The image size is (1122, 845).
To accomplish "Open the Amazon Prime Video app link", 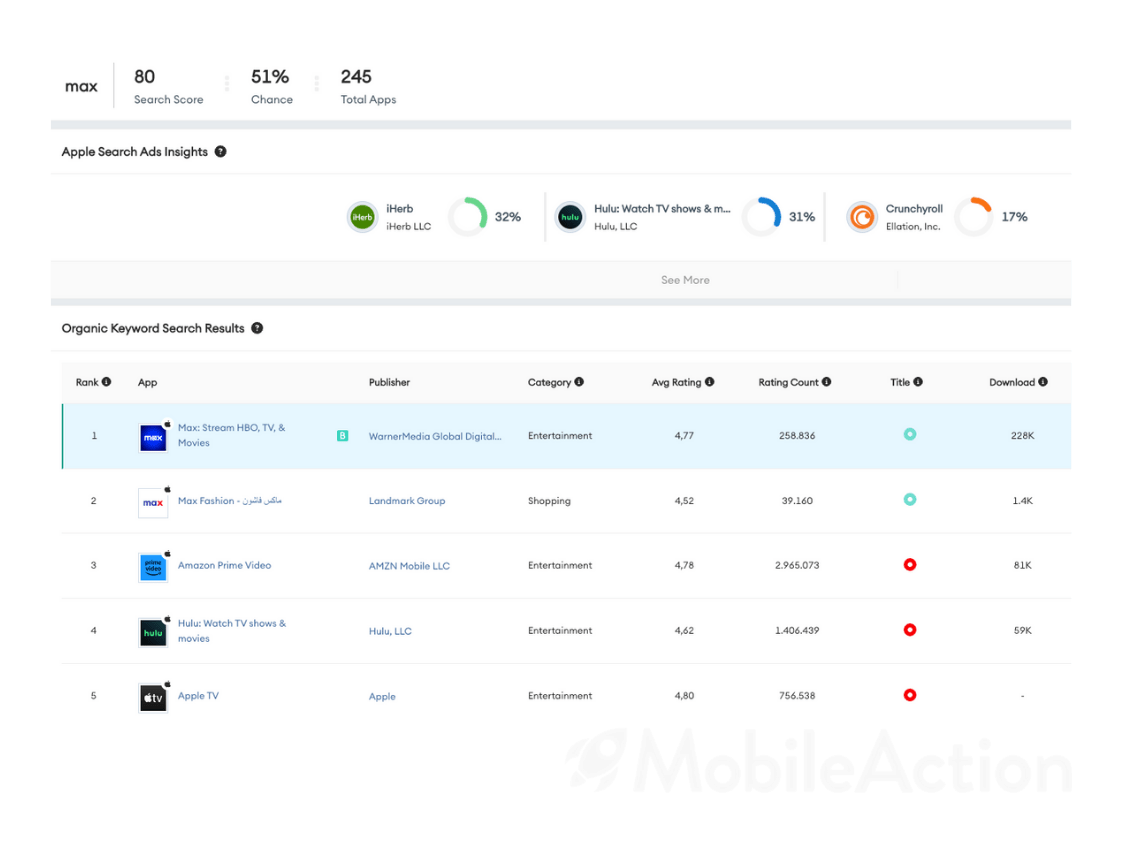I will click(x=224, y=565).
